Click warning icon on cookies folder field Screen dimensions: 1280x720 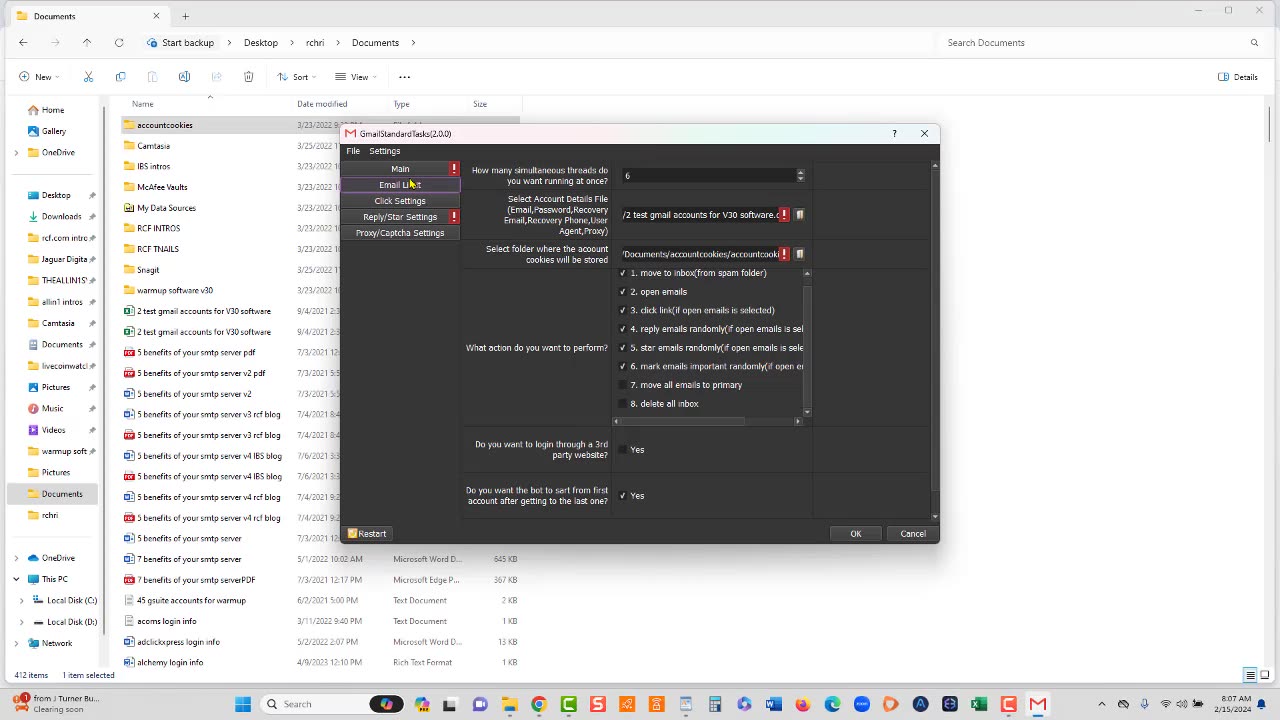click(784, 254)
